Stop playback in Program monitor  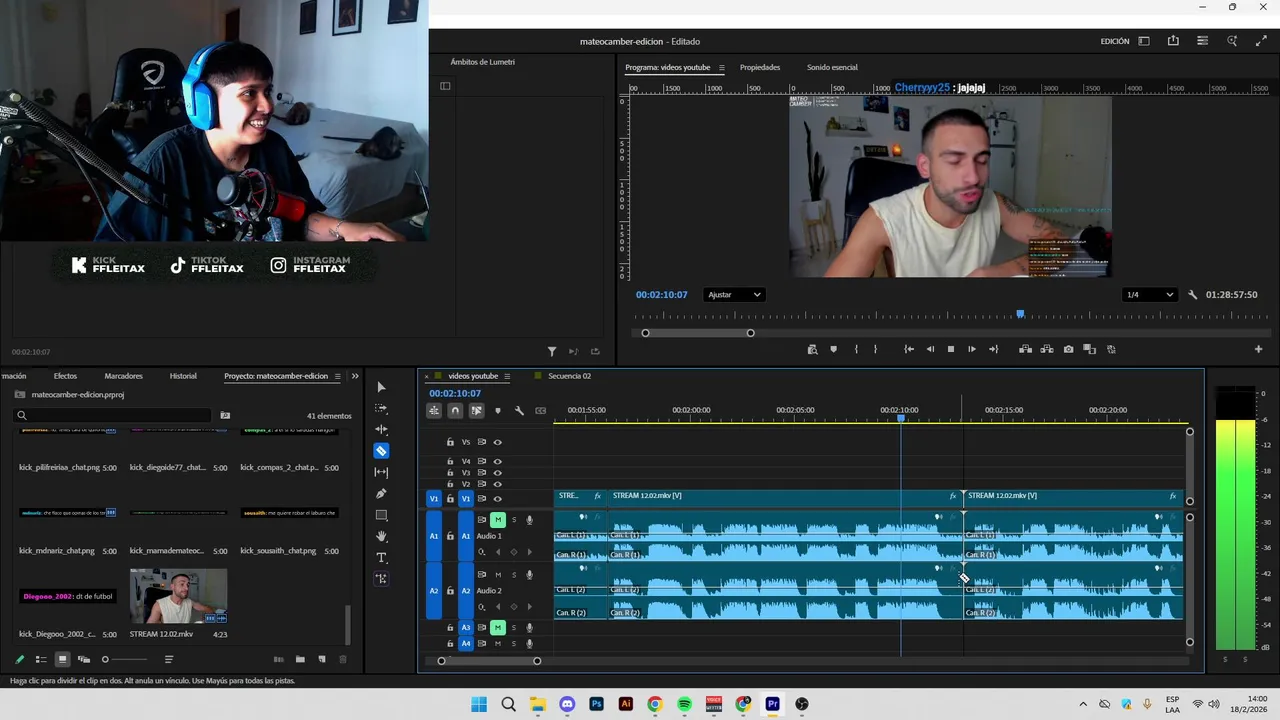pyautogui.click(x=951, y=349)
